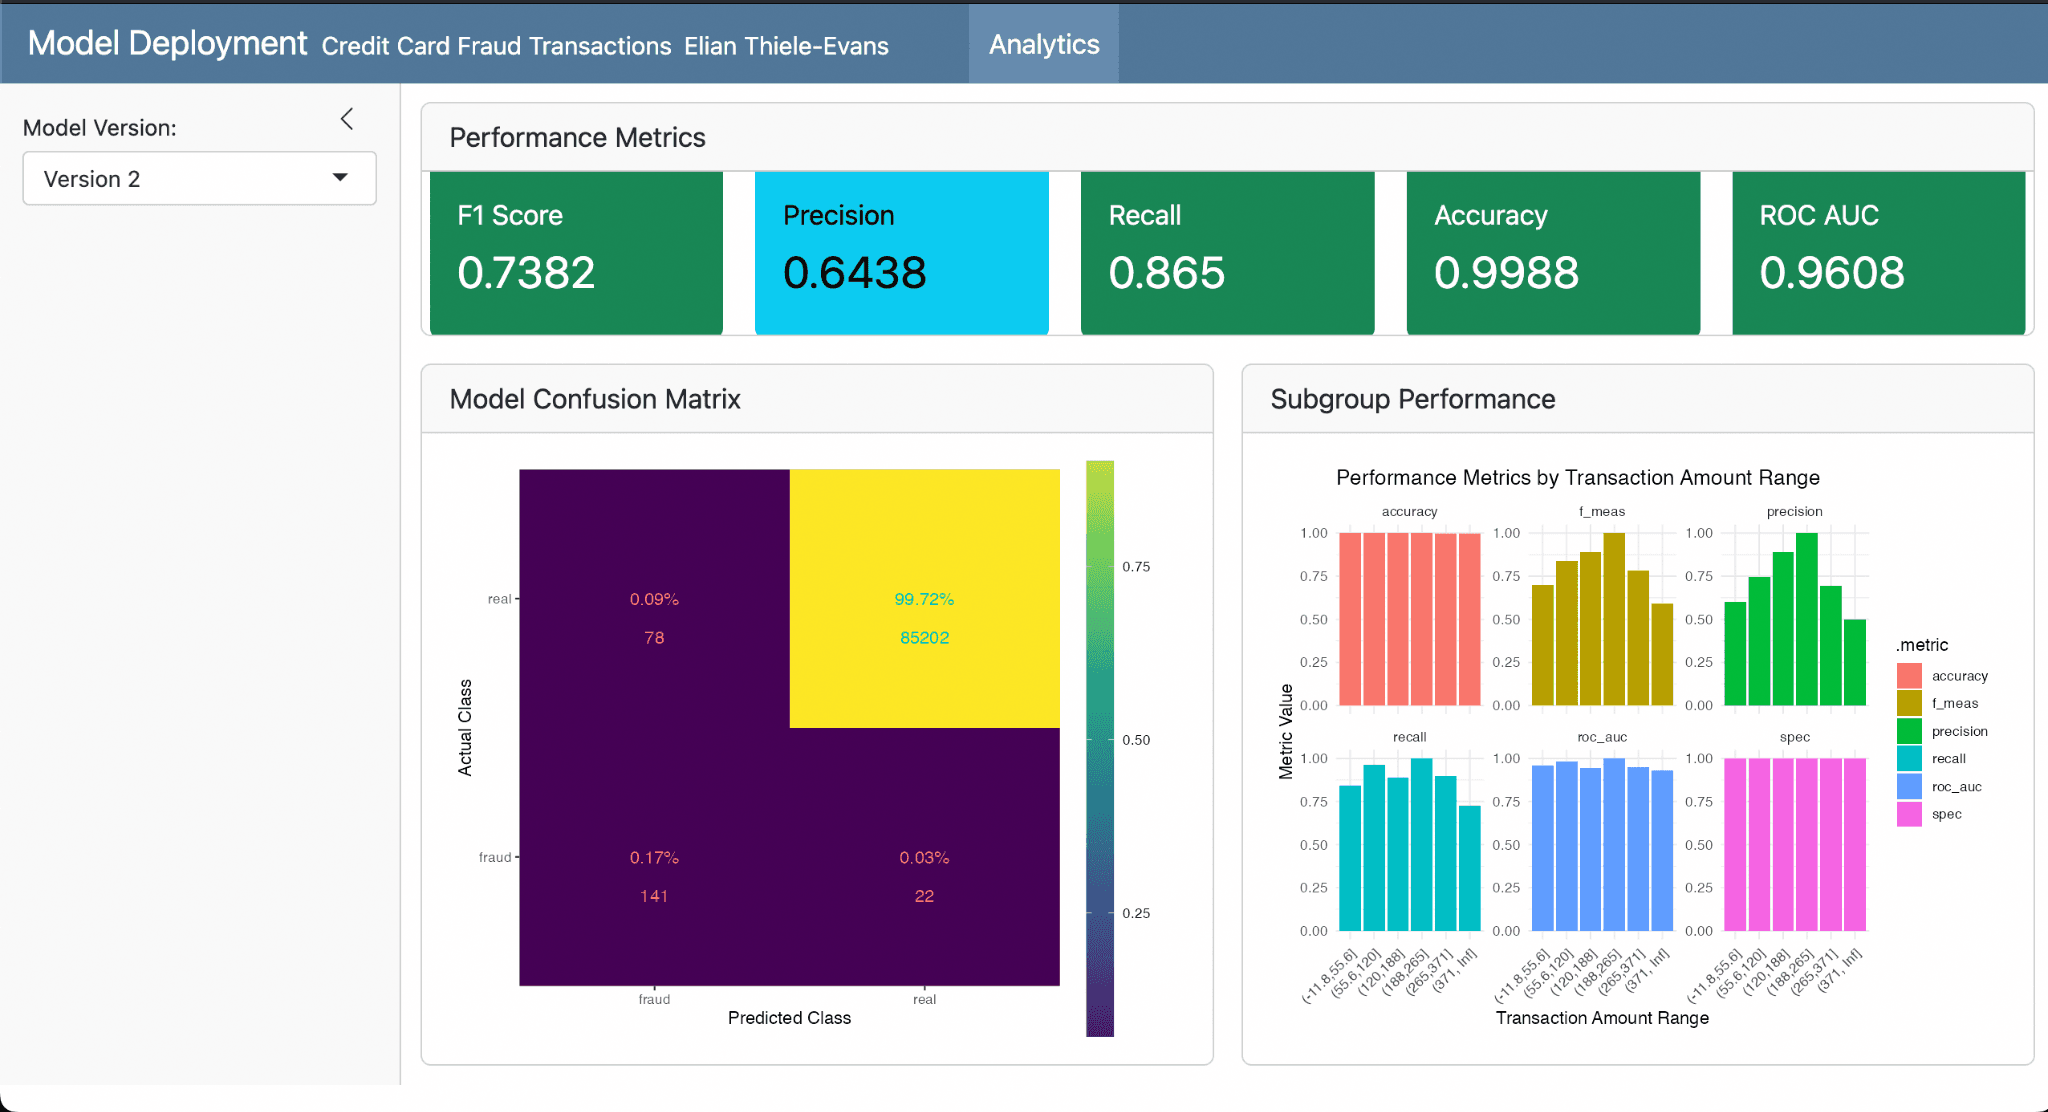Click the confusion matrix color scale bar
The width and height of the screenshot is (2048, 1112).
click(1100, 748)
